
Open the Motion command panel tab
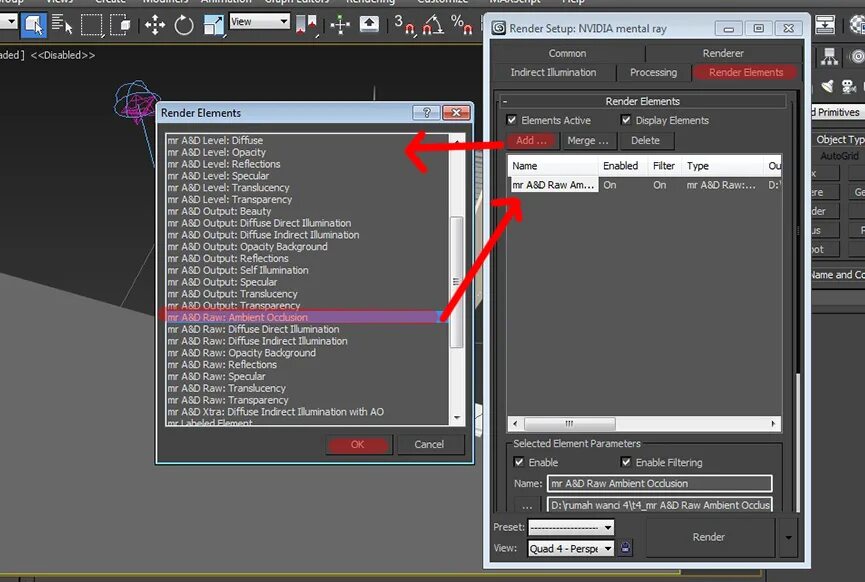857,56
